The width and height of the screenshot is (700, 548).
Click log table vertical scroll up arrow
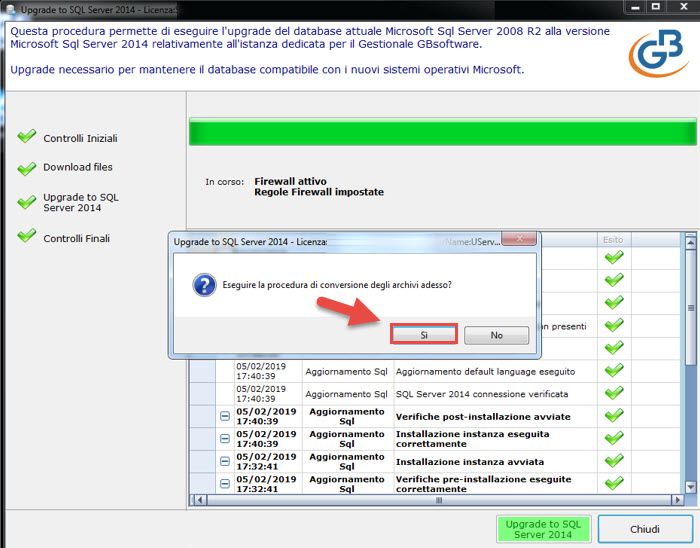point(690,243)
